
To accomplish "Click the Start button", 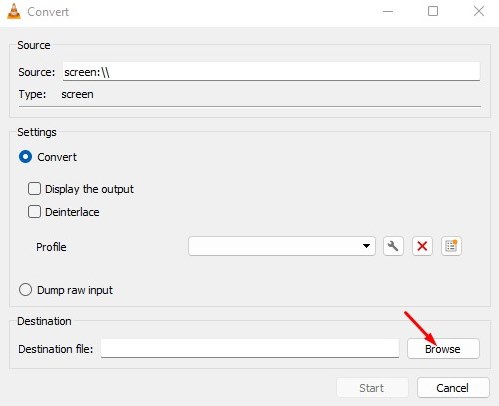I will 372,388.
